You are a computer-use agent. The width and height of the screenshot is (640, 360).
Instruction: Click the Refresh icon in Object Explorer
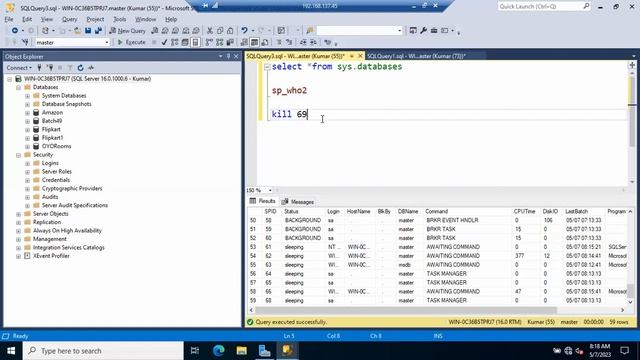tap(80, 68)
